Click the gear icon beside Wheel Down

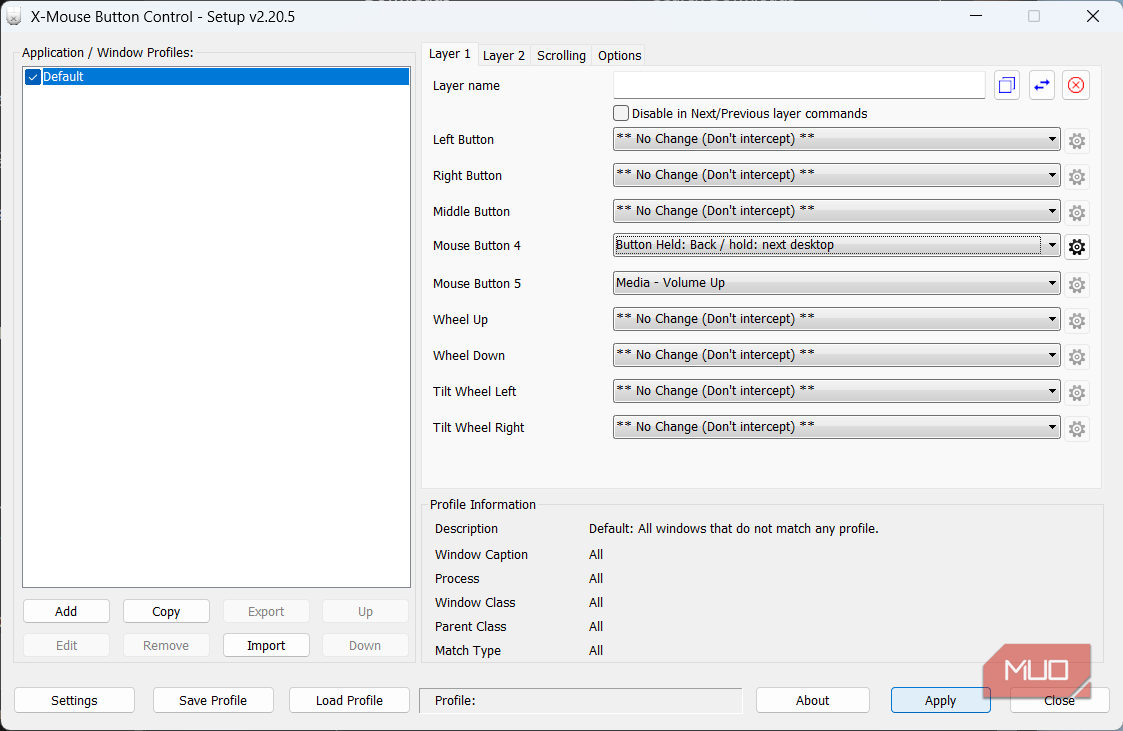coord(1076,357)
